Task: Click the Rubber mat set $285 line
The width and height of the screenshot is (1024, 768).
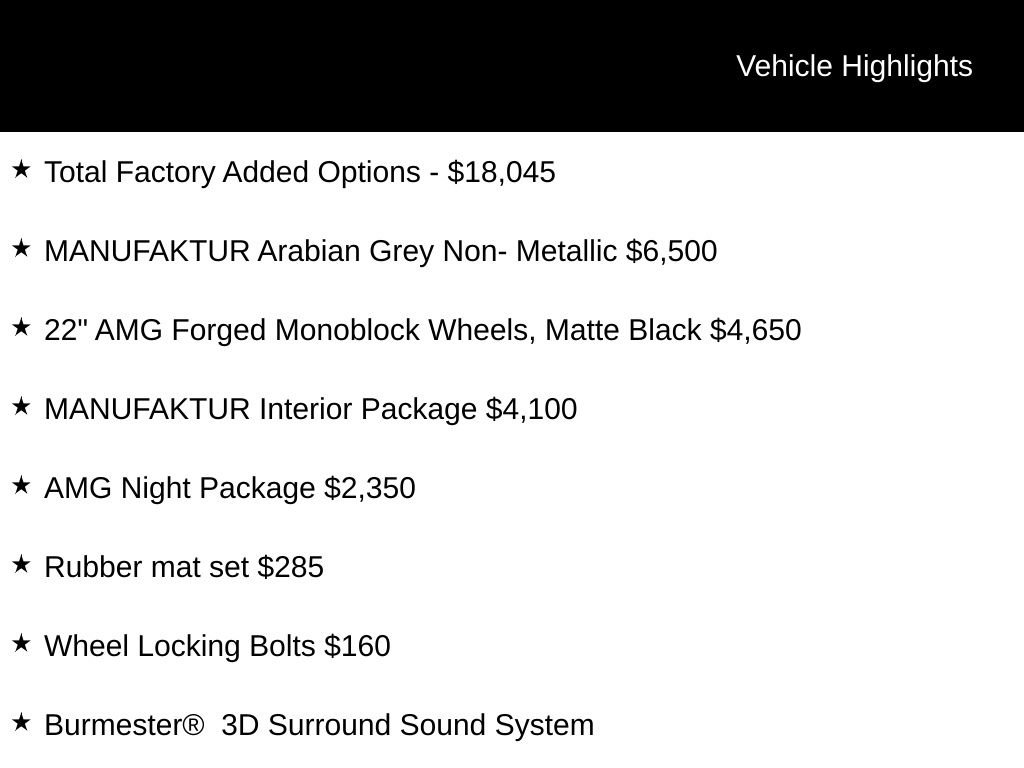Action: (x=184, y=568)
